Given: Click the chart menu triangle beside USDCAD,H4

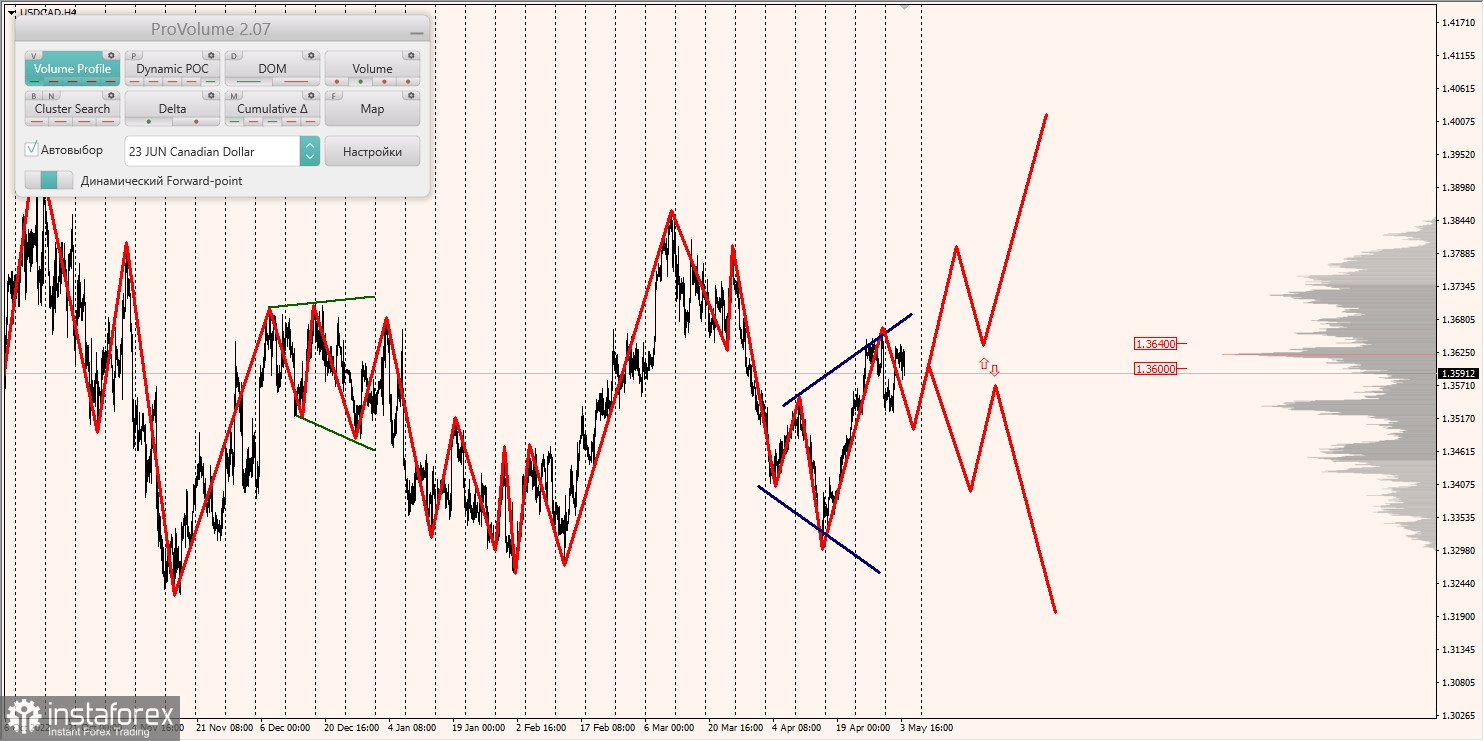Looking at the screenshot, I should (11, 12).
